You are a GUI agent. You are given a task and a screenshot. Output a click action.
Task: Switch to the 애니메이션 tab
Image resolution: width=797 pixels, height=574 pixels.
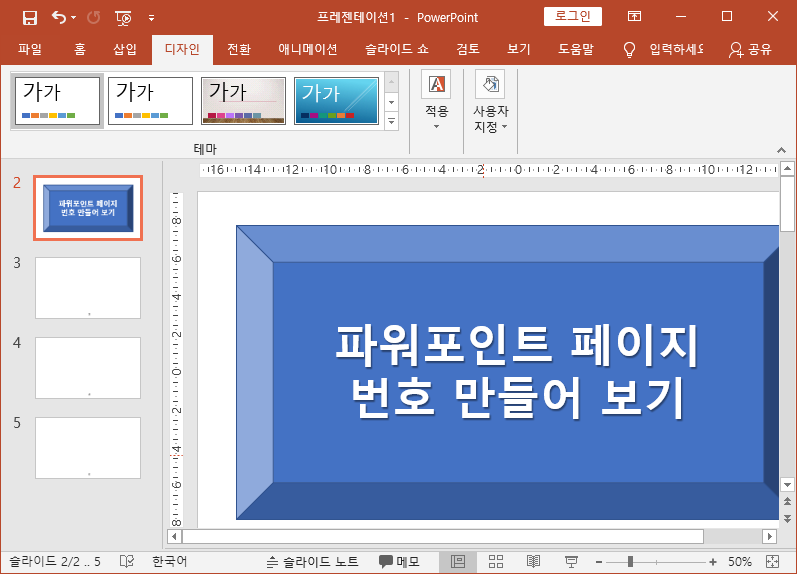pos(308,49)
